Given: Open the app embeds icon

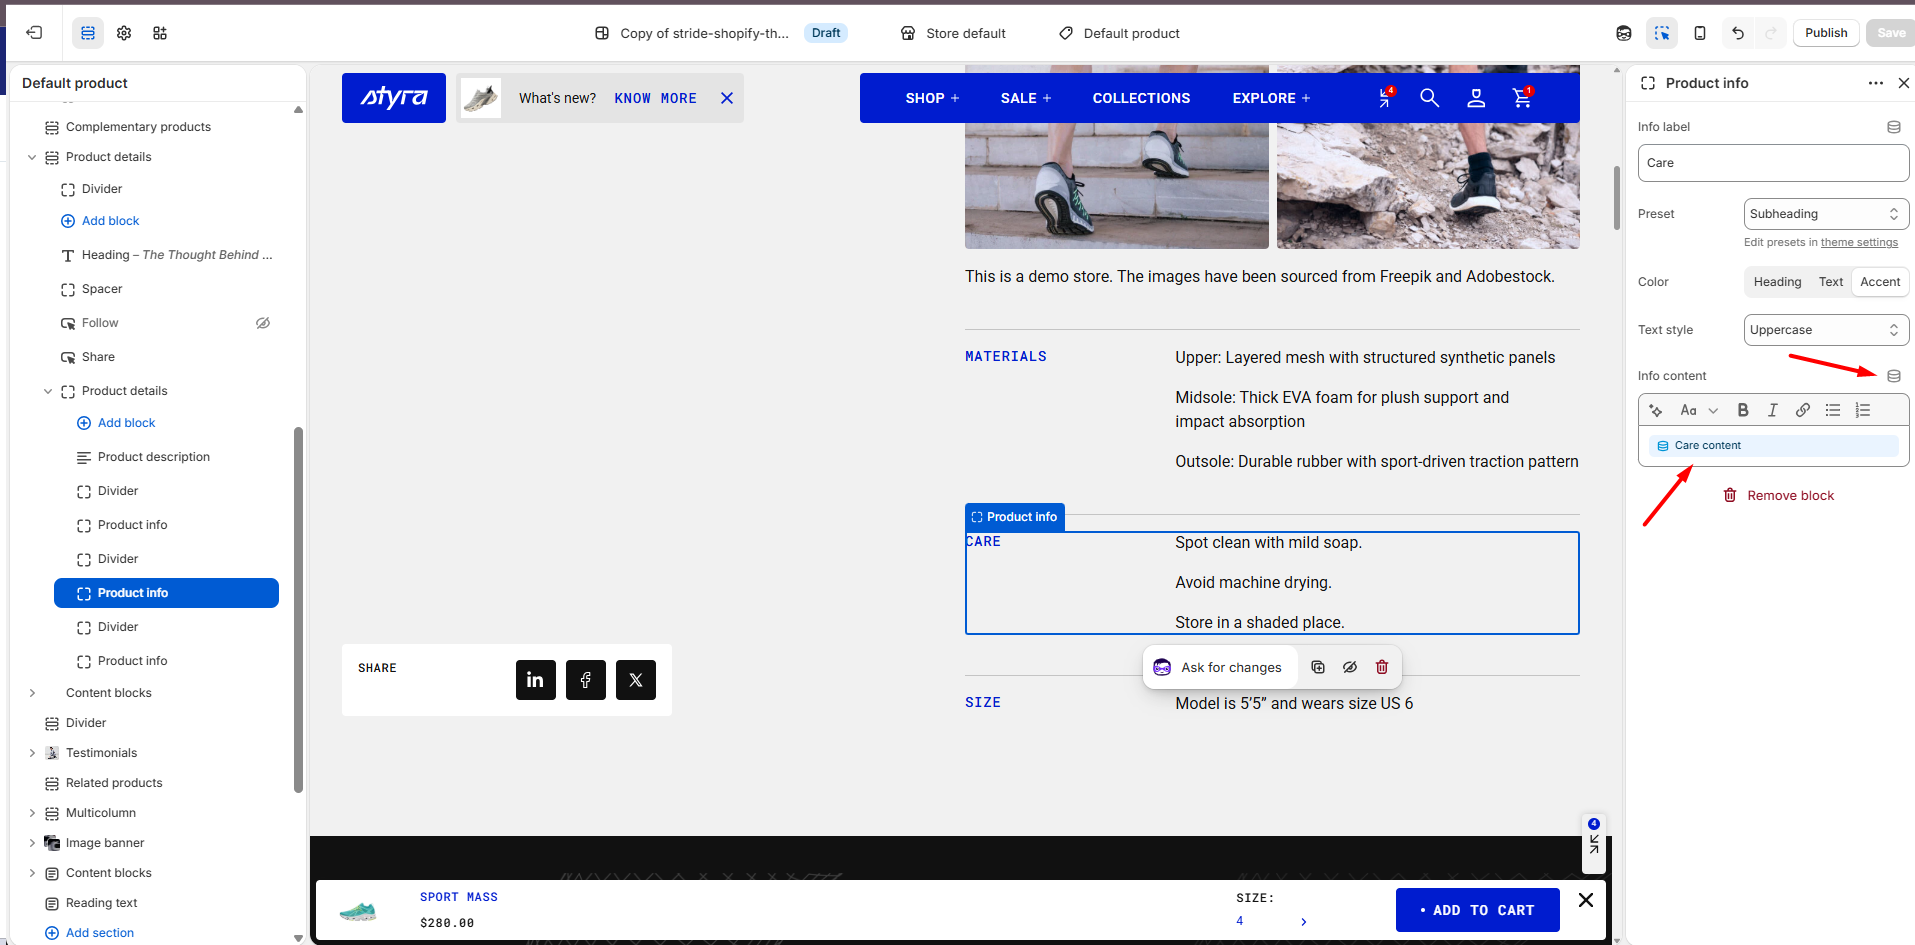Looking at the screenshot, I should tap(160, 33).
